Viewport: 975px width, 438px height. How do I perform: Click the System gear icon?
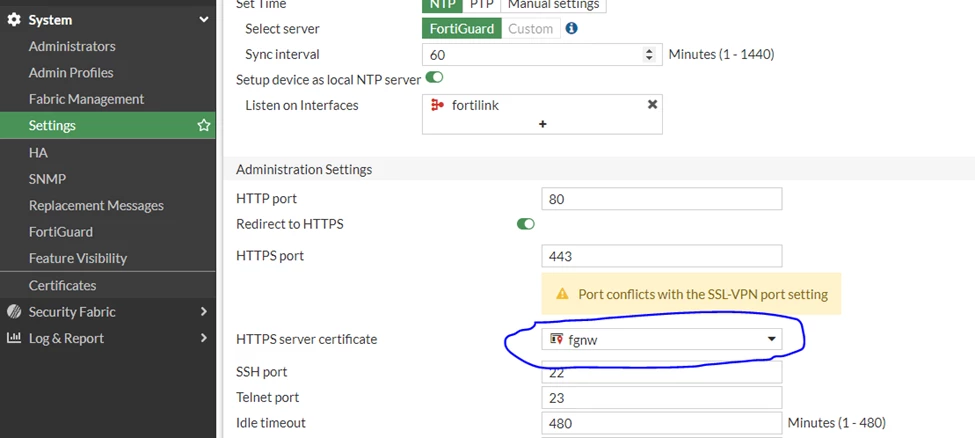click(14, 20)
